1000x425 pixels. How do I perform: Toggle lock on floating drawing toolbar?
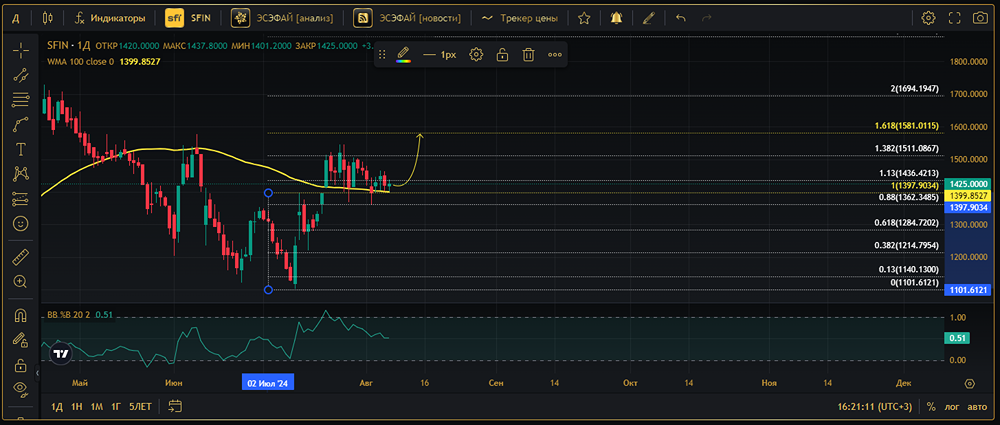503,55
